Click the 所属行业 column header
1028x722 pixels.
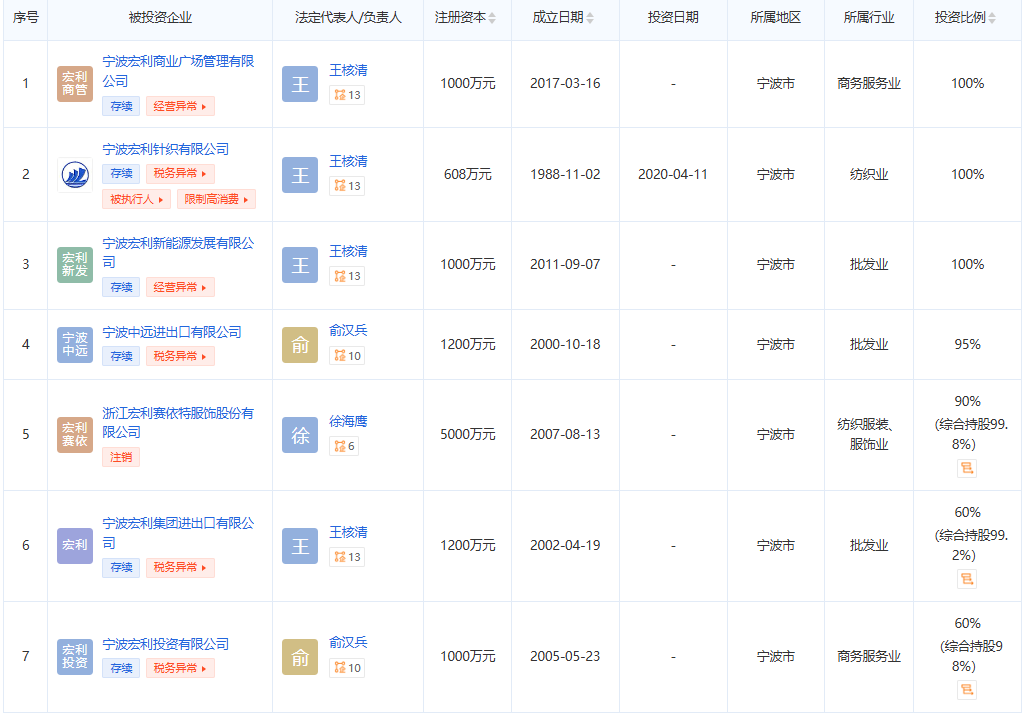(869, 18)
